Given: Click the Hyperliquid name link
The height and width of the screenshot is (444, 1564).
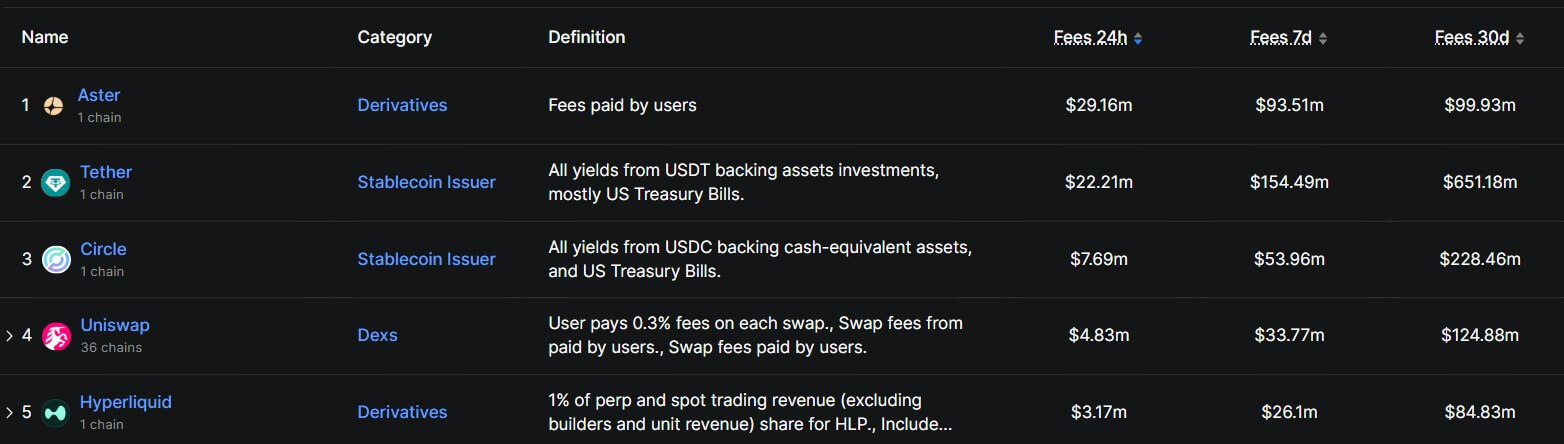Looking at the screenshot, I should 126,402.
